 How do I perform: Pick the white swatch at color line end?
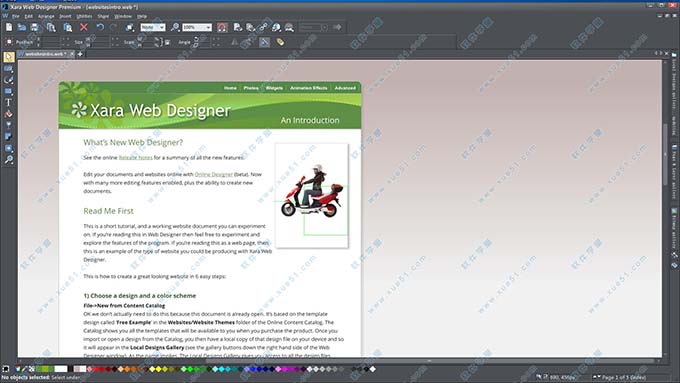[x=373, y=369]
